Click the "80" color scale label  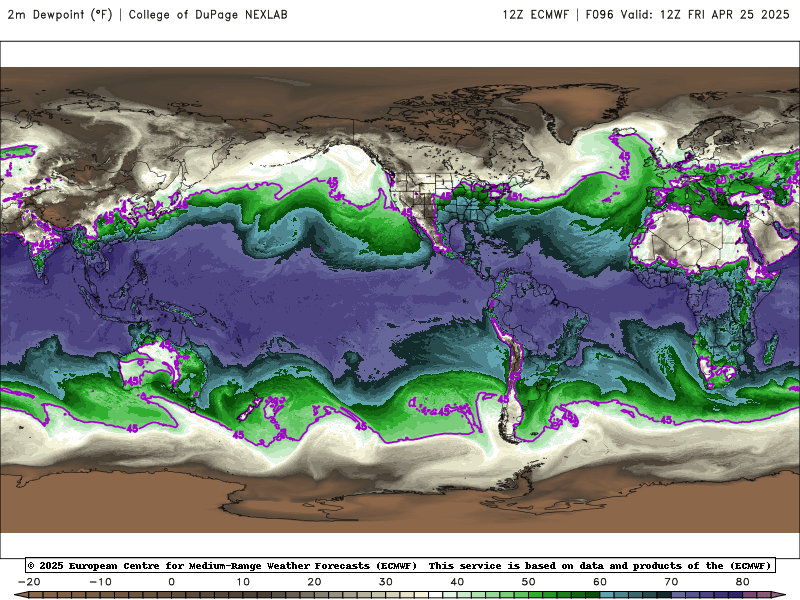click(x=743, y=582)
